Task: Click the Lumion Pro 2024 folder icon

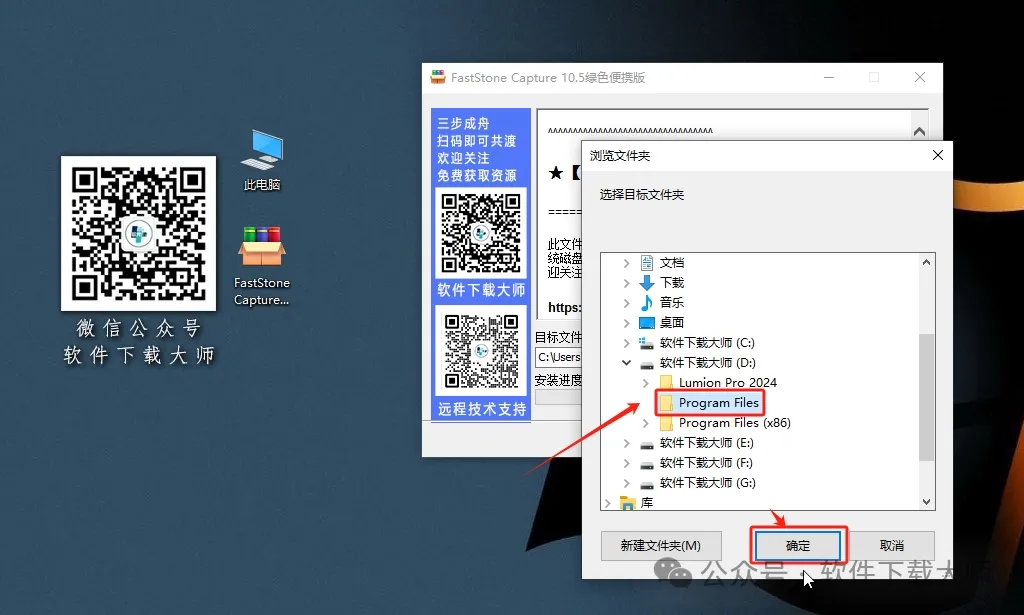Action: coord(668,382)
